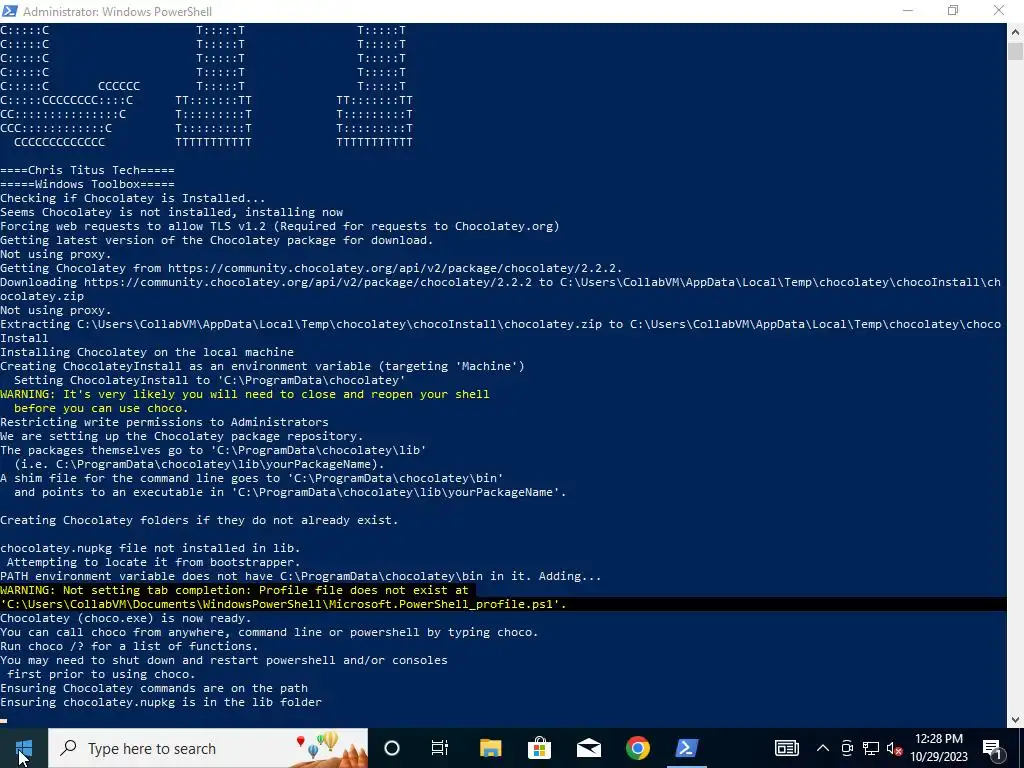This screenshot has width=1024, height=768.
Task: Open network status tray icon
Action: coord(871,748)
